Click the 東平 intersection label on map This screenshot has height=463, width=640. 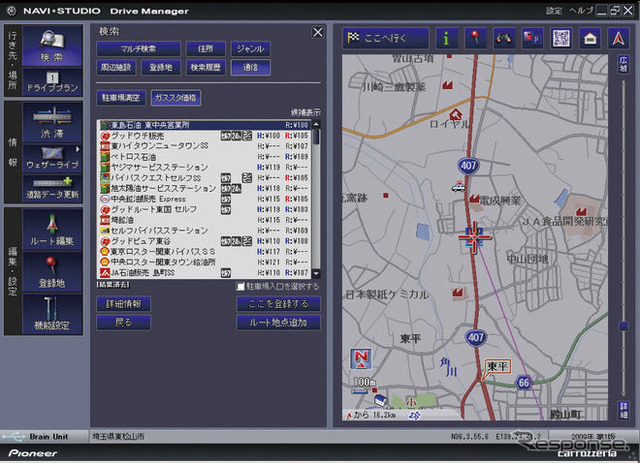click(x=497, y=366)
